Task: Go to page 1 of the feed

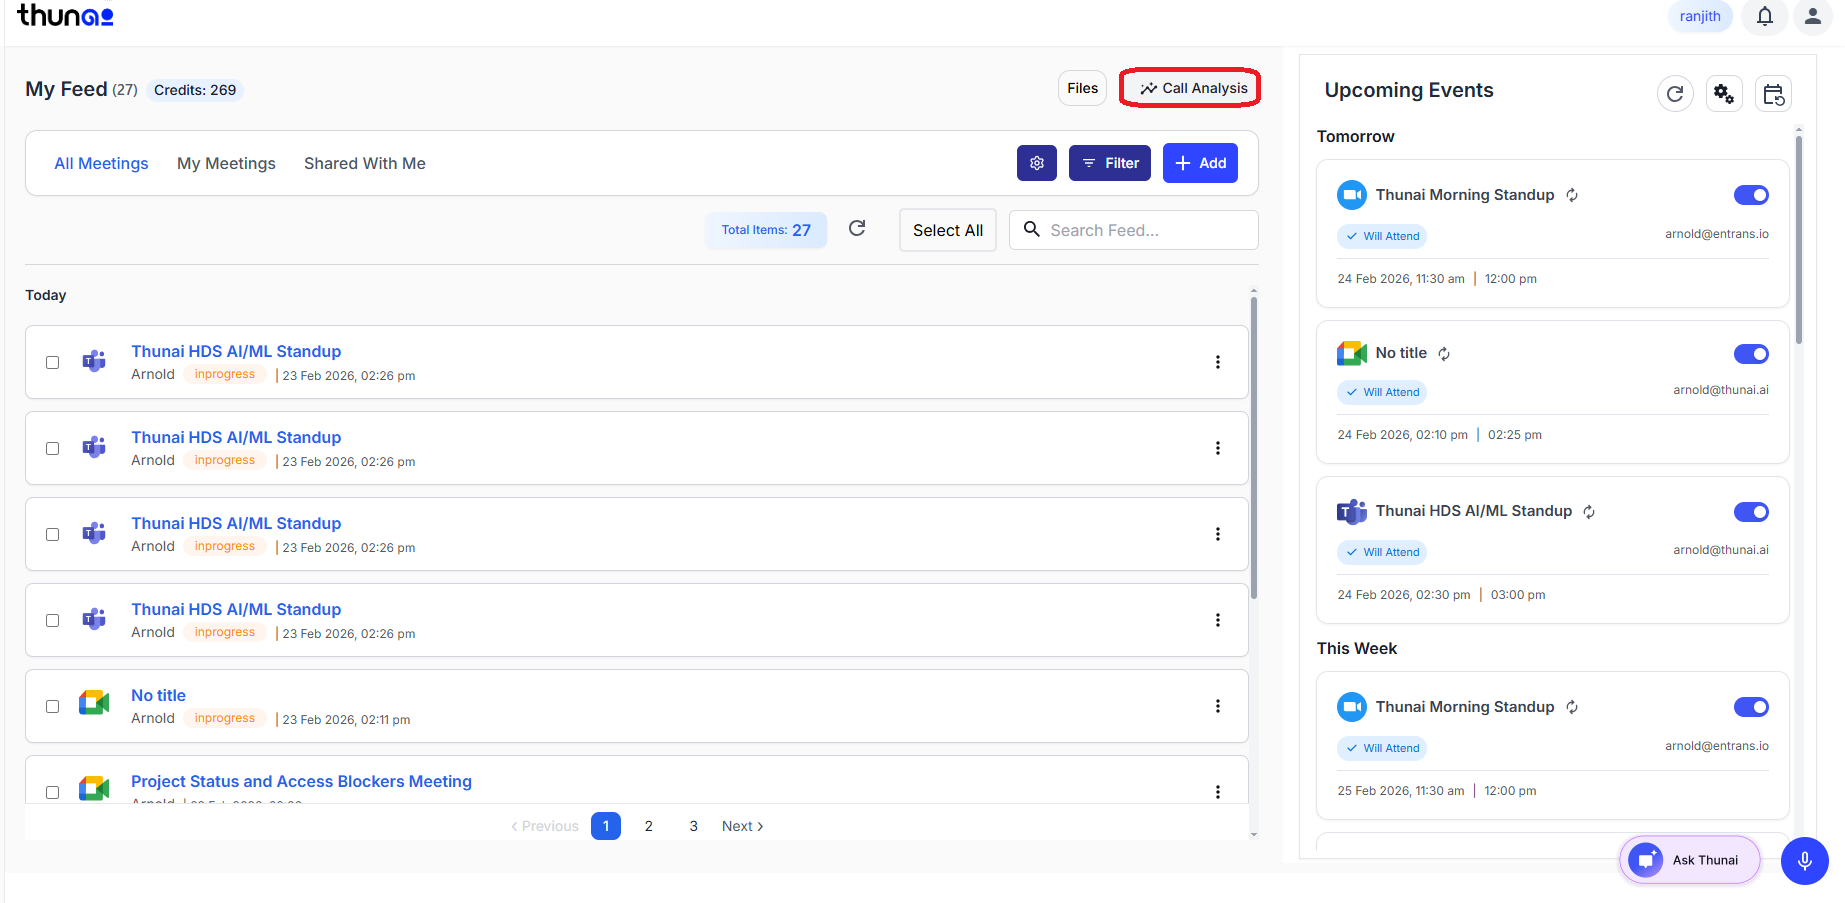Action: coord(606,826)
